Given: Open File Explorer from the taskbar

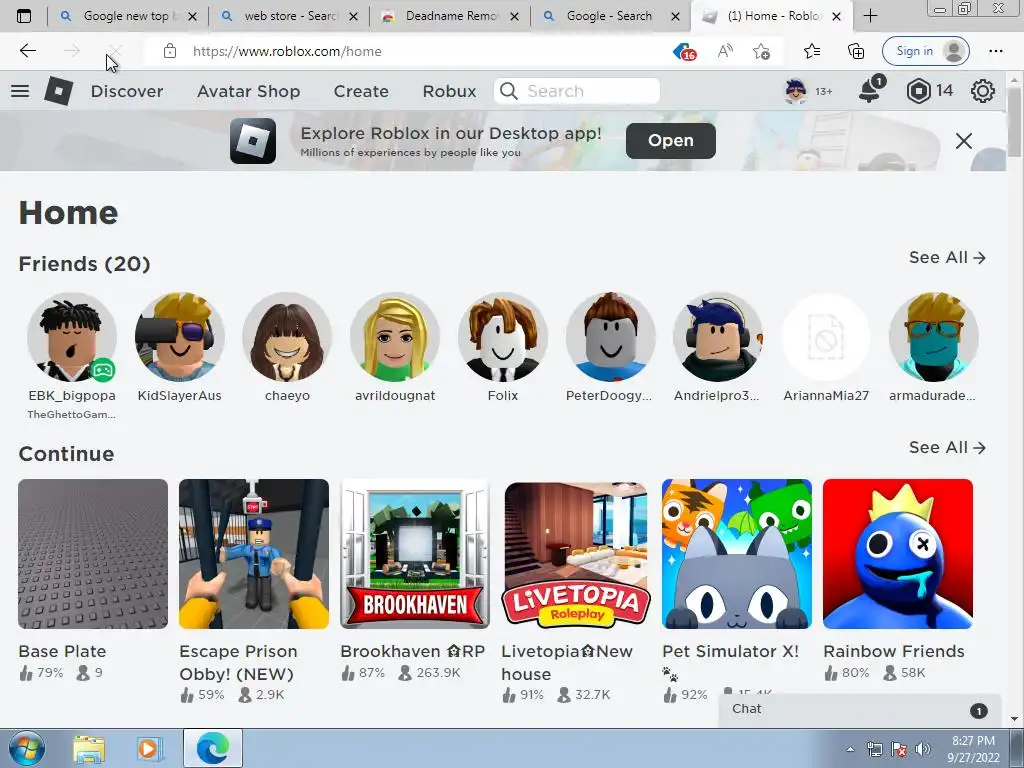Looking at the screenshot, I should coord(89,748).
